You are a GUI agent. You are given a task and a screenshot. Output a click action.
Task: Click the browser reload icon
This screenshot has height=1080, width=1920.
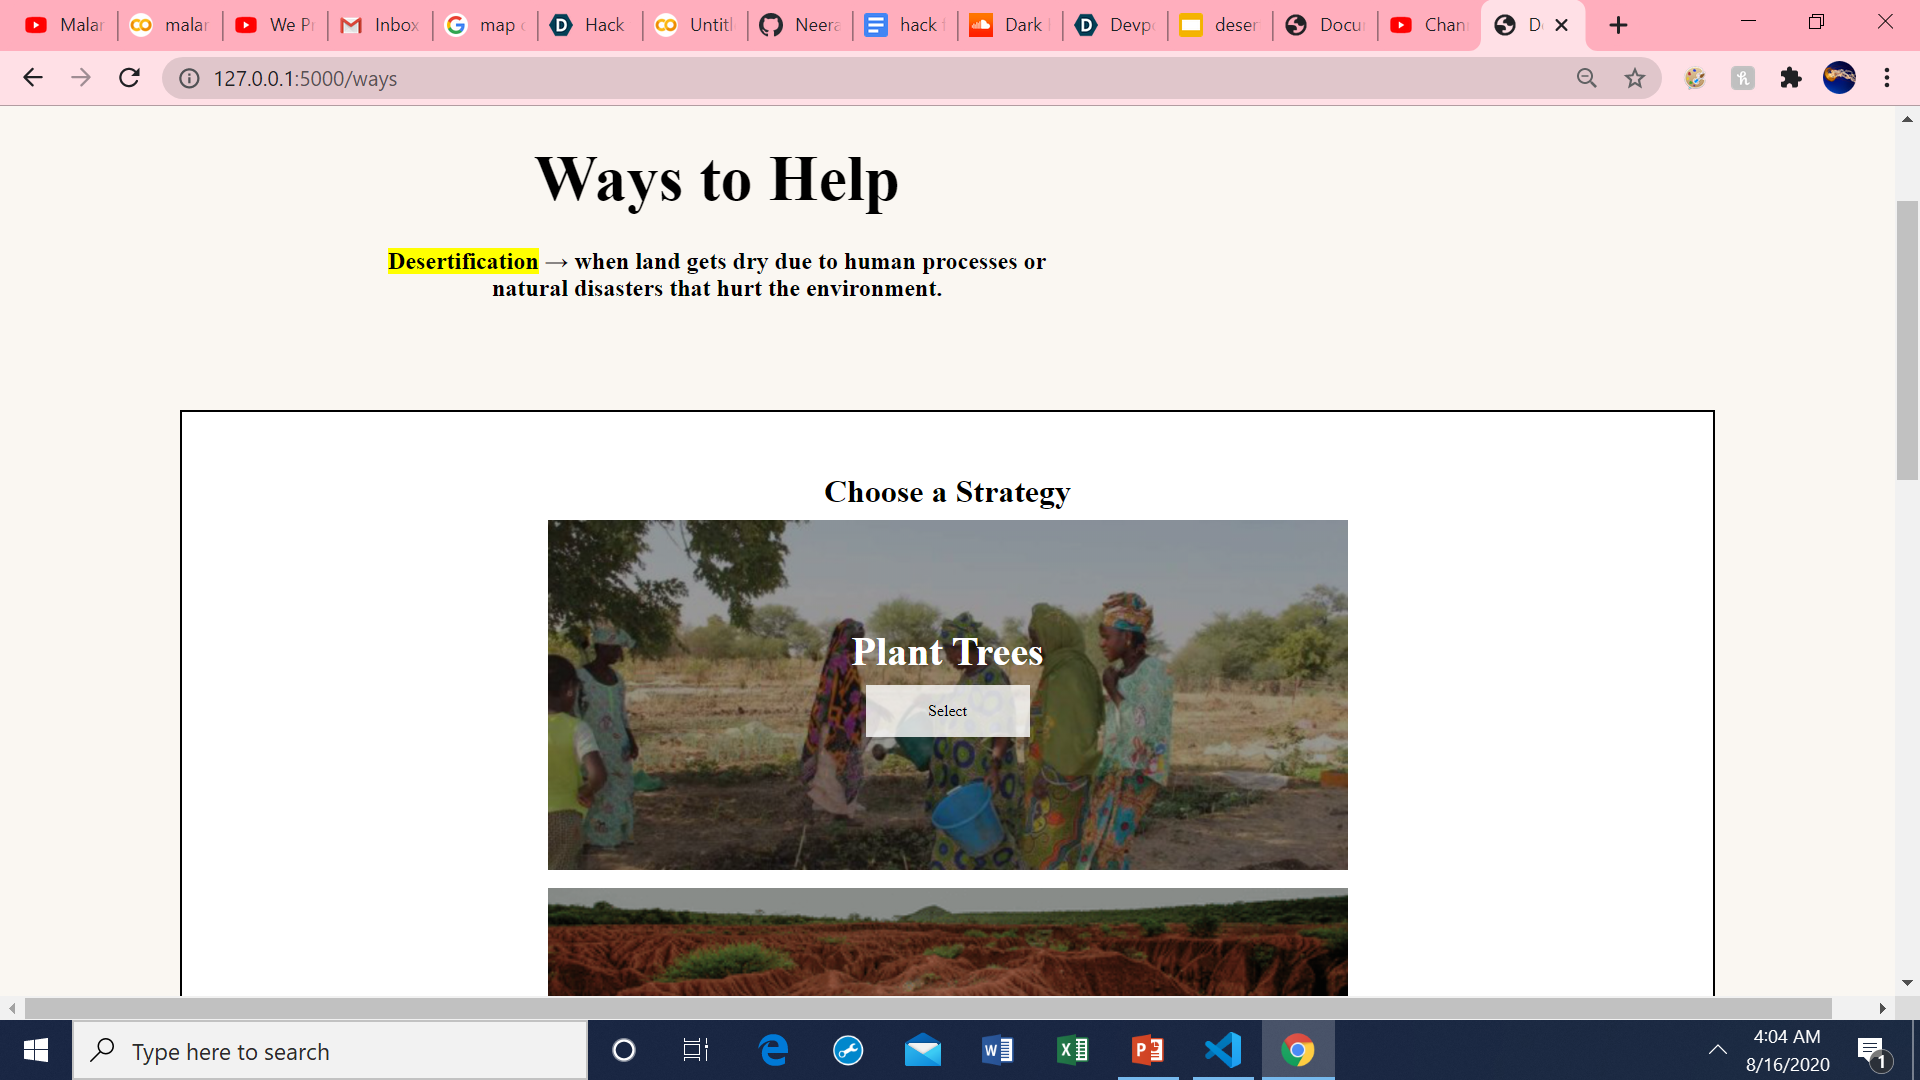[x=129, y=78]
